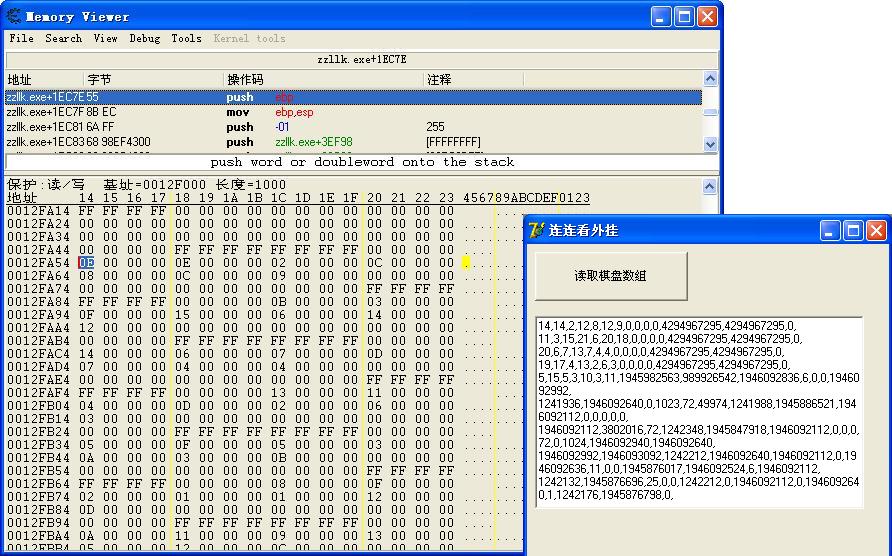Image resolution: width=892 pixels, height=556 pixels.
Task: Click the zzllk.exe+1EC7E address bar
Action: [362, 60]
